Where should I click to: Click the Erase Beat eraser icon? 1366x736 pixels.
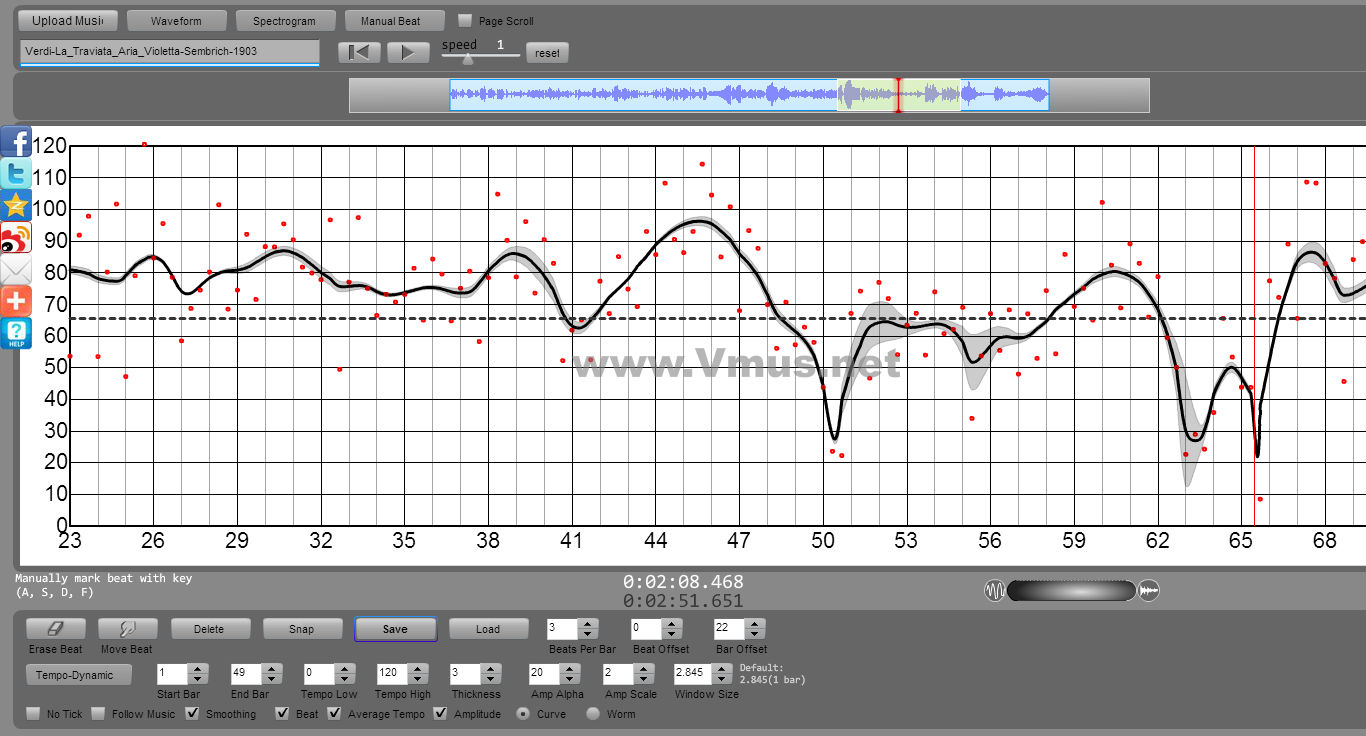55,629
